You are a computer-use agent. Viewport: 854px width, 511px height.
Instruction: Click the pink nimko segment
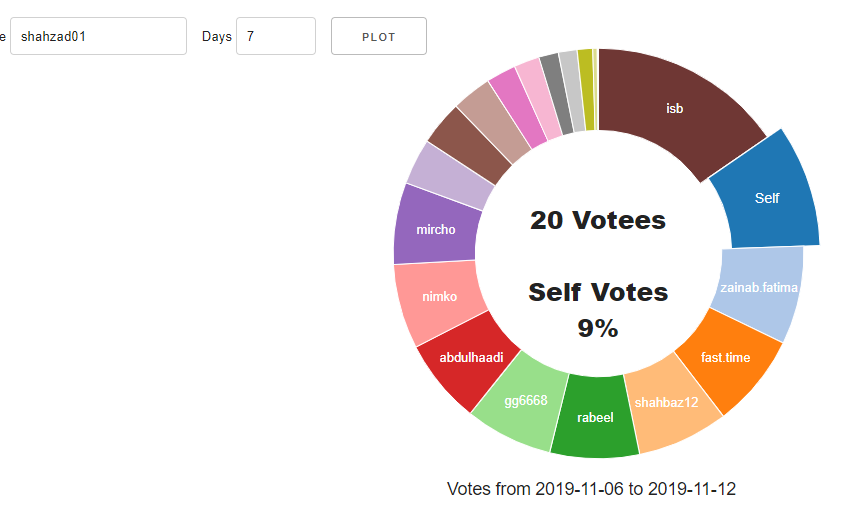[x=440, y=297]
